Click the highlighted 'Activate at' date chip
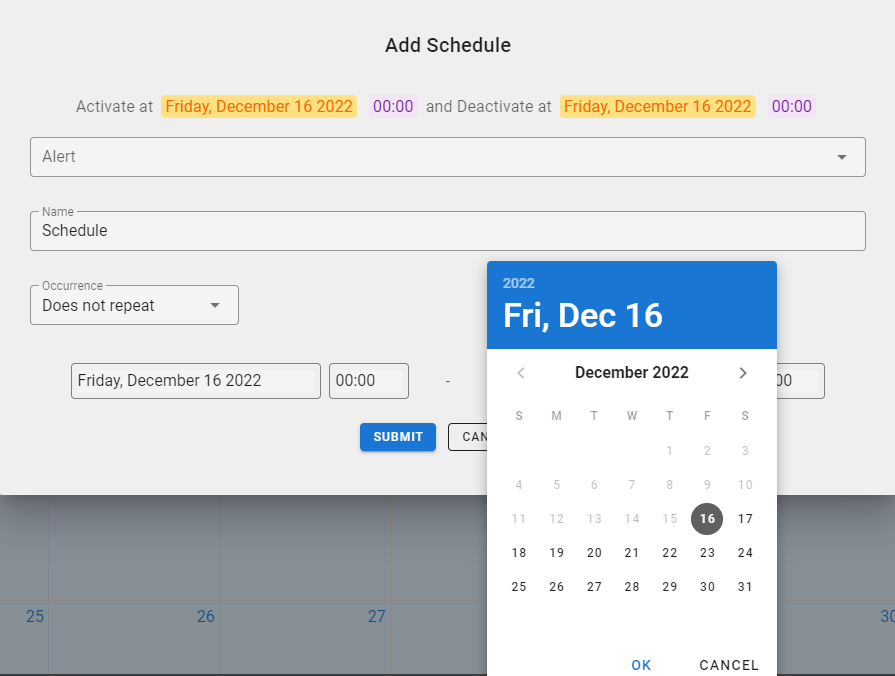The image size is (895, 676). pos(259,106)
